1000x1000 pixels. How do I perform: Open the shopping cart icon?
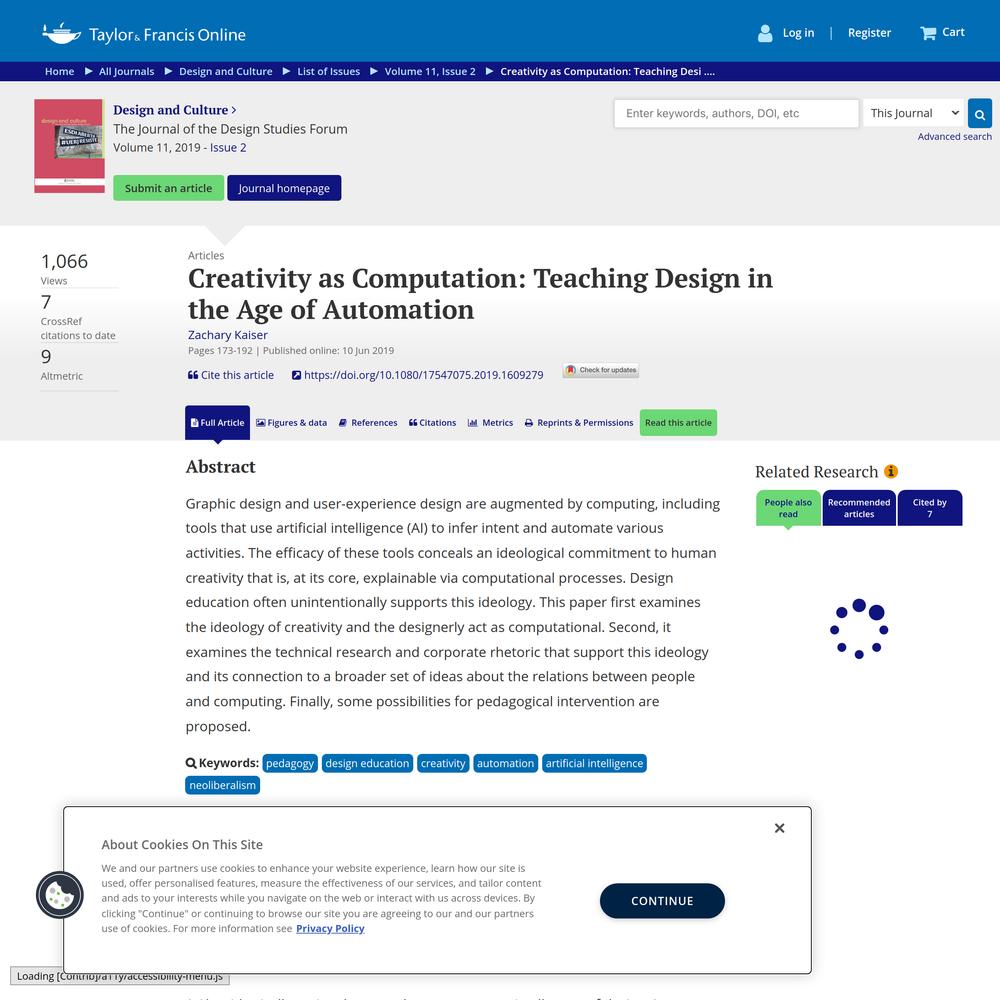point(928,33)
